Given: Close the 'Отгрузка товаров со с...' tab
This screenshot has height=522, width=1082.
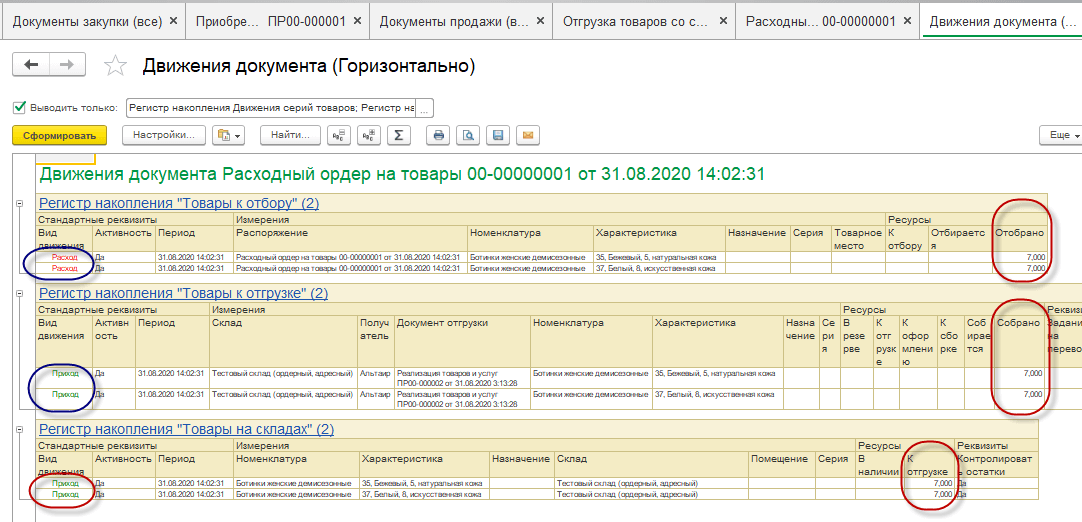Looking at the screenshot, I should click(x=723, y=21).
